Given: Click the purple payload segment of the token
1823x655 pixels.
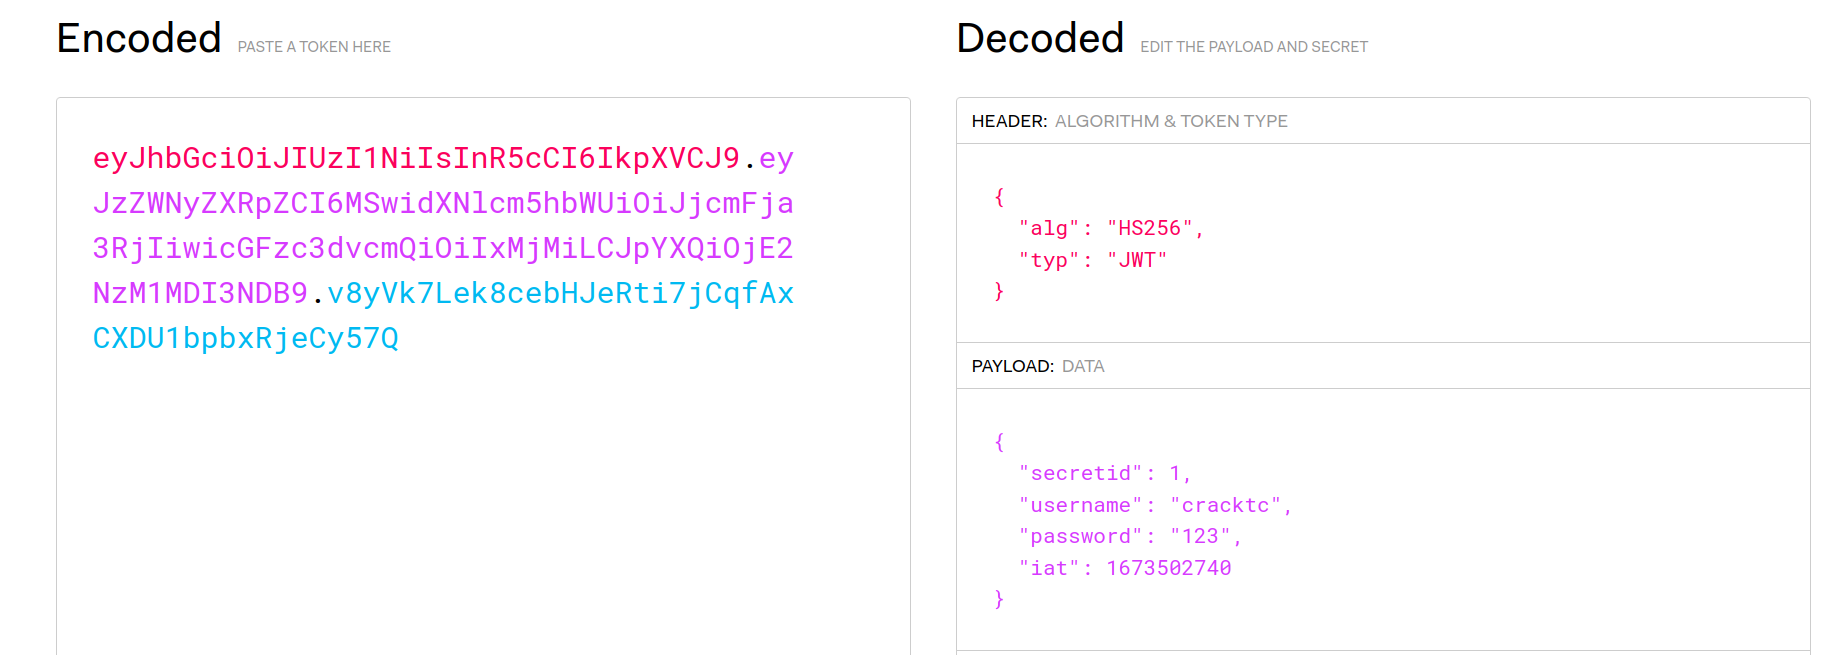Looking at the screenshot, I should tap(442, 204).
